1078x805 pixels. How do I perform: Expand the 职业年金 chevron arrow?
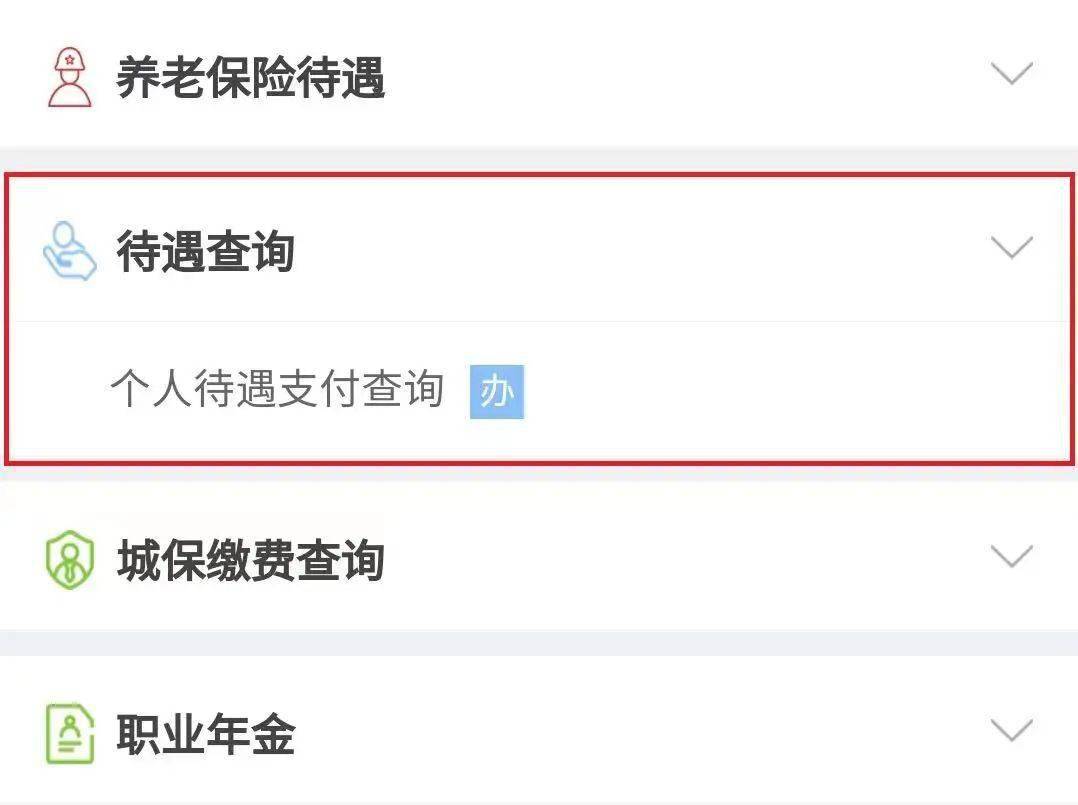[x=1011, y=730]
